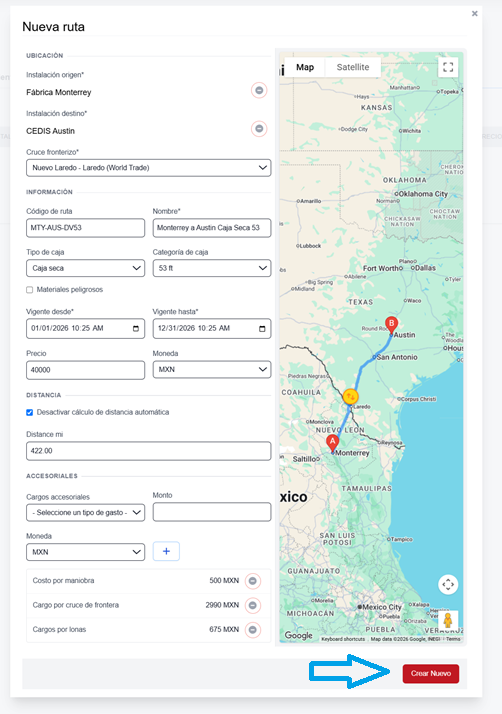The width and height of the screenshot is (502, 714).
Task: Open the map Keyboard shortcuts link
Action: coord(343,639)
